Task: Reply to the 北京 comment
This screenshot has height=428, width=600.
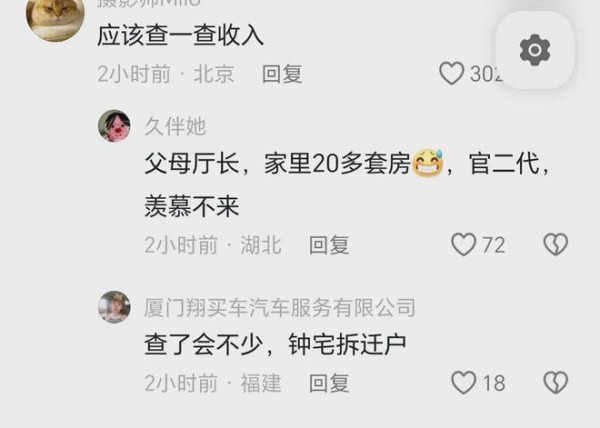Action: (282, 74)
